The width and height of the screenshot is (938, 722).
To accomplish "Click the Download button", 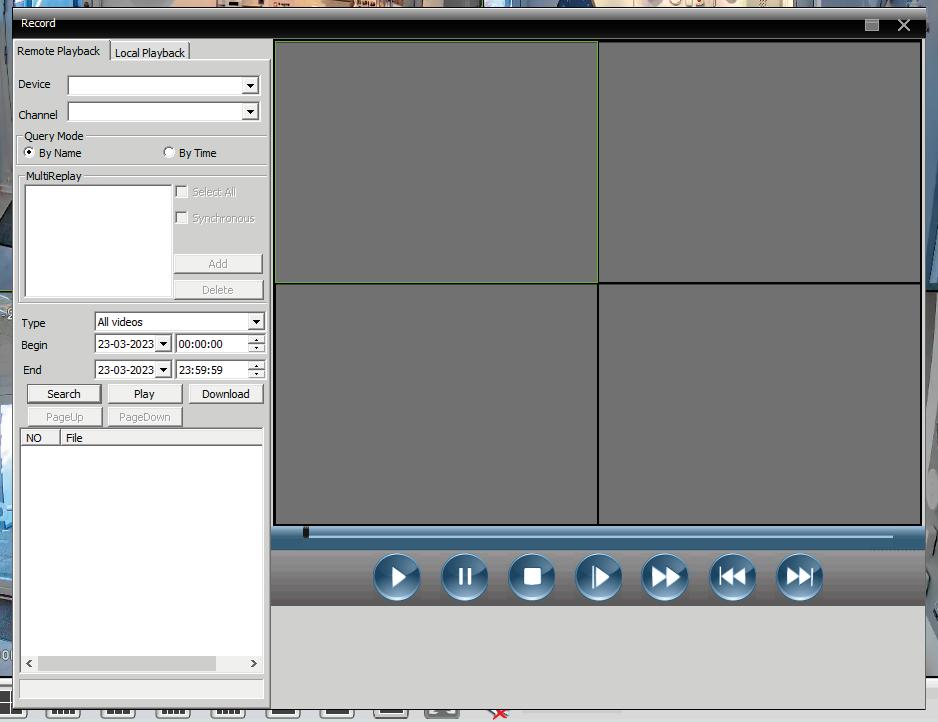I will (226, 394).
